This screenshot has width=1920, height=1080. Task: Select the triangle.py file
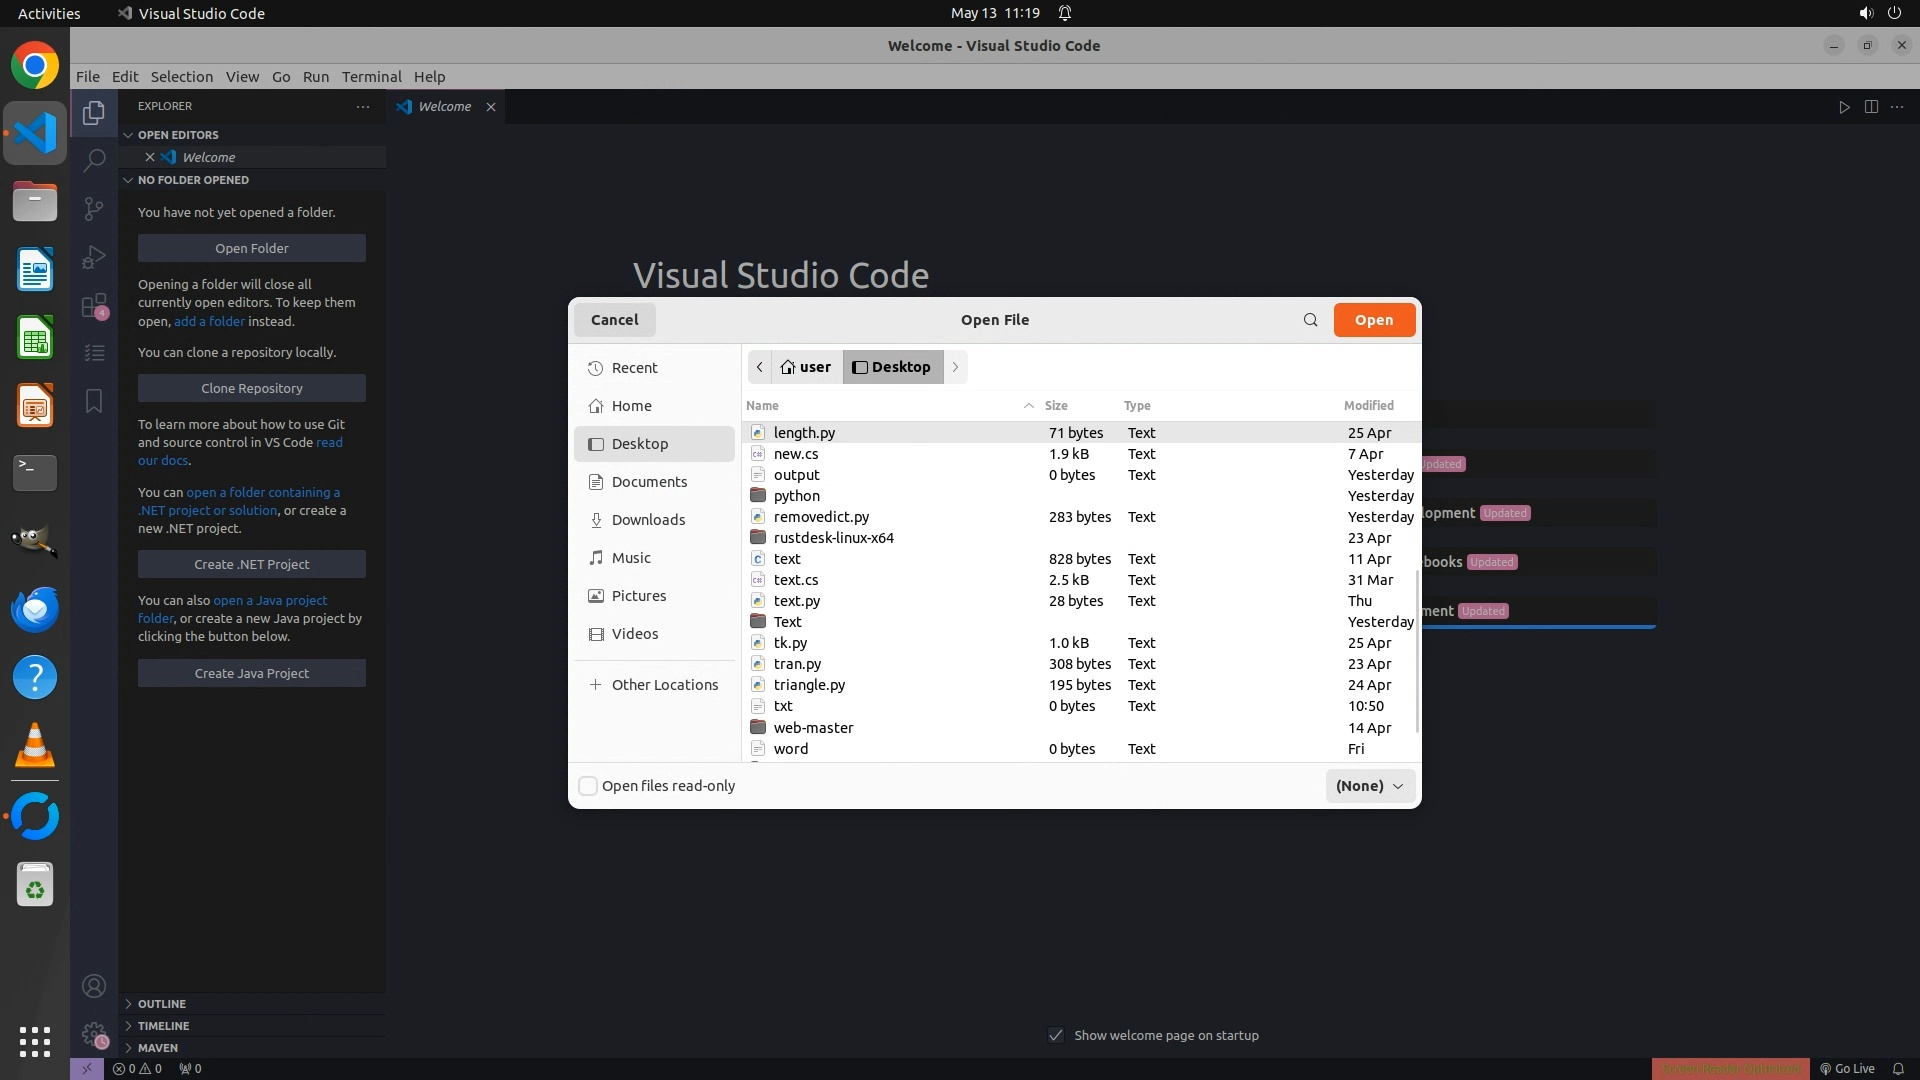tap(809, 685)
